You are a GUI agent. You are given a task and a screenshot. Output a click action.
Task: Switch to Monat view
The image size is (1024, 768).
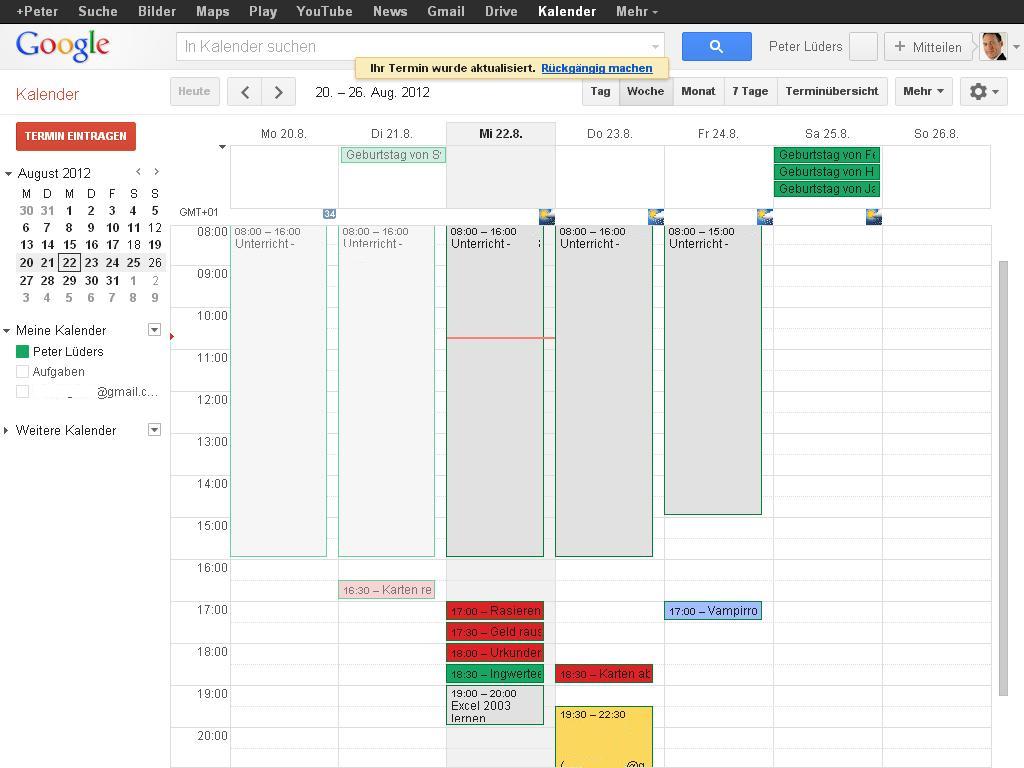[x=698, y=91]
